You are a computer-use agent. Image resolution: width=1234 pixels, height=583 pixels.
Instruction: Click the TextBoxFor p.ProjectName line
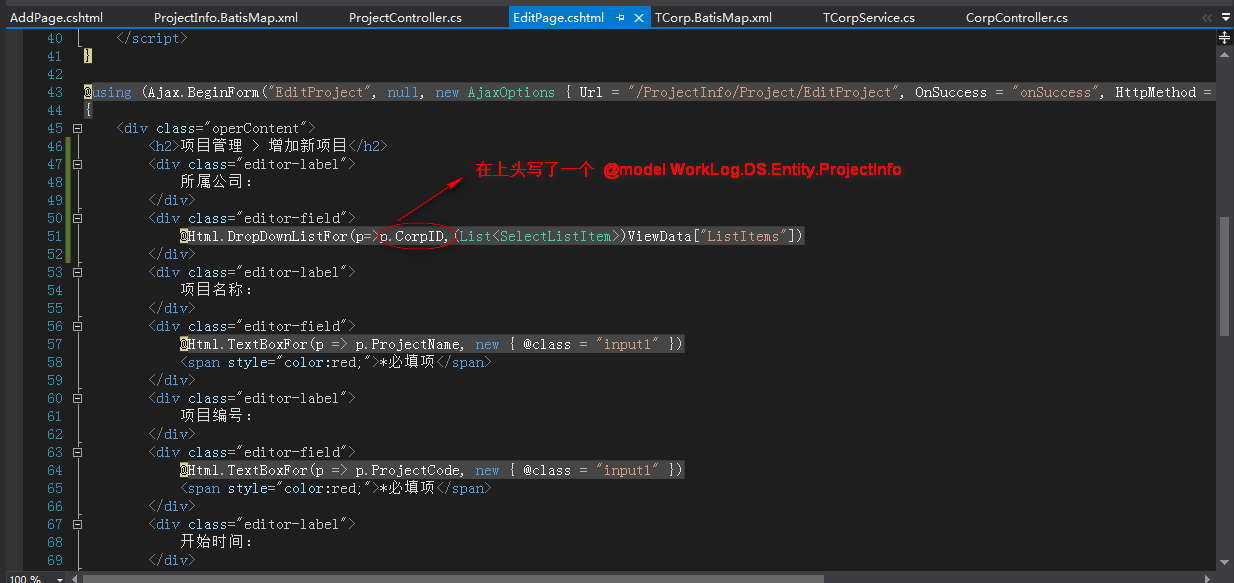pyautogui.click(x=432, y=344)
